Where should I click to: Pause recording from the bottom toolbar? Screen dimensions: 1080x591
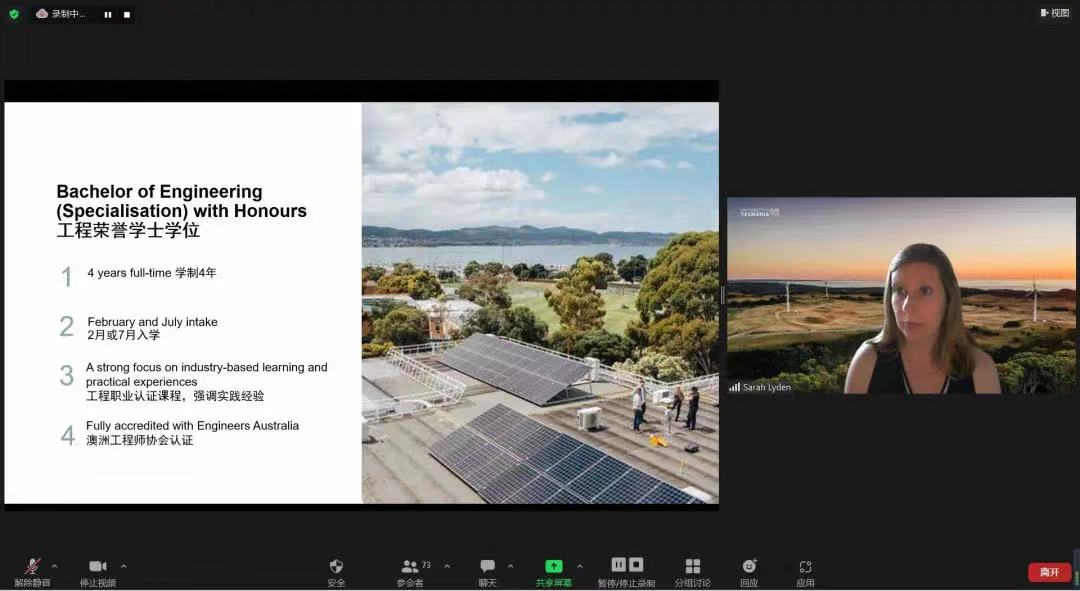(x=618, y=565)
